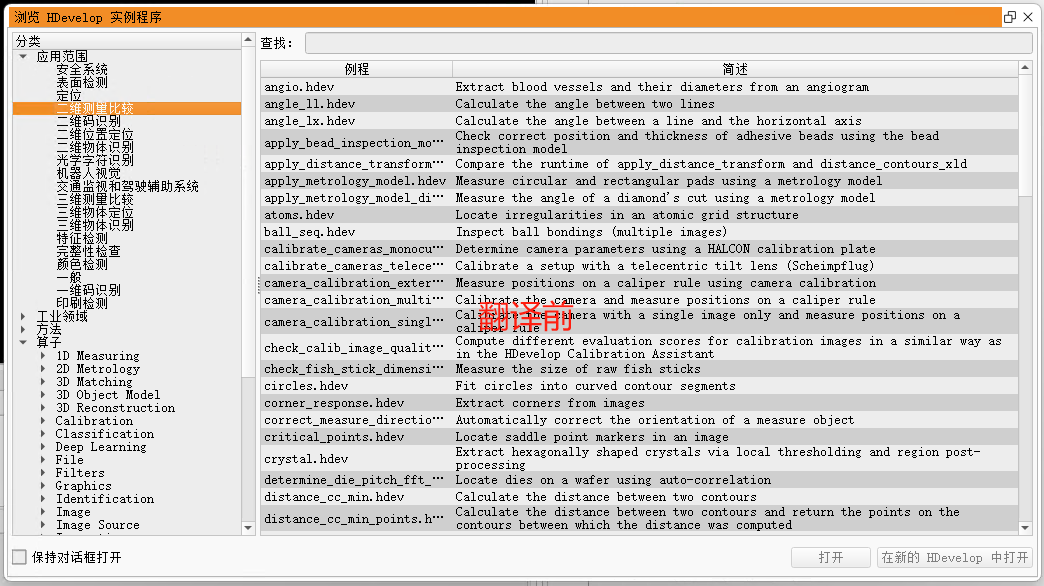Select angle_ll.hdev example

coord(639,104)
